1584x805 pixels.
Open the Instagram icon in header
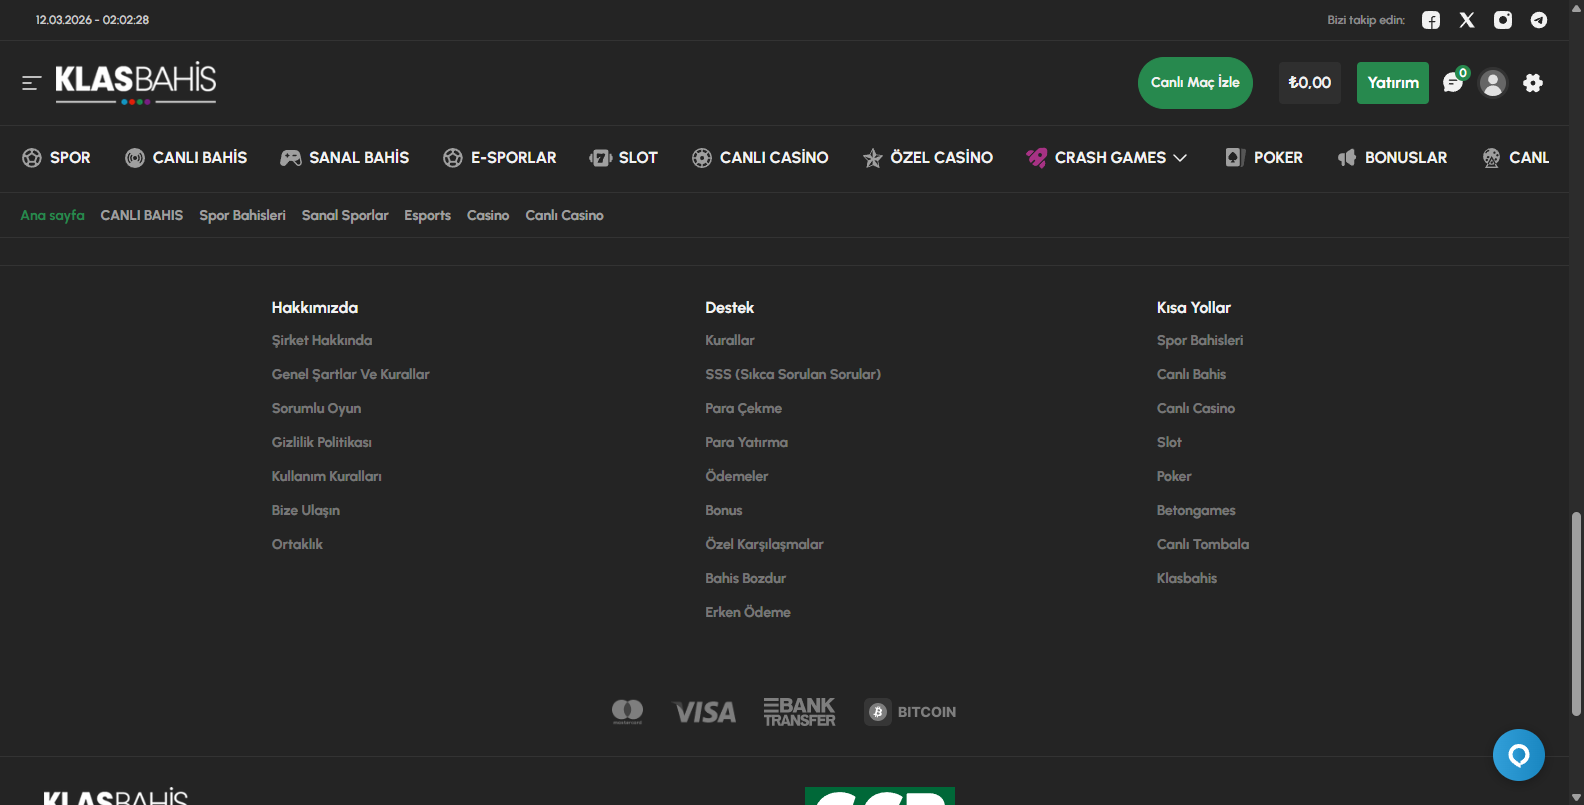[1503, 20]
